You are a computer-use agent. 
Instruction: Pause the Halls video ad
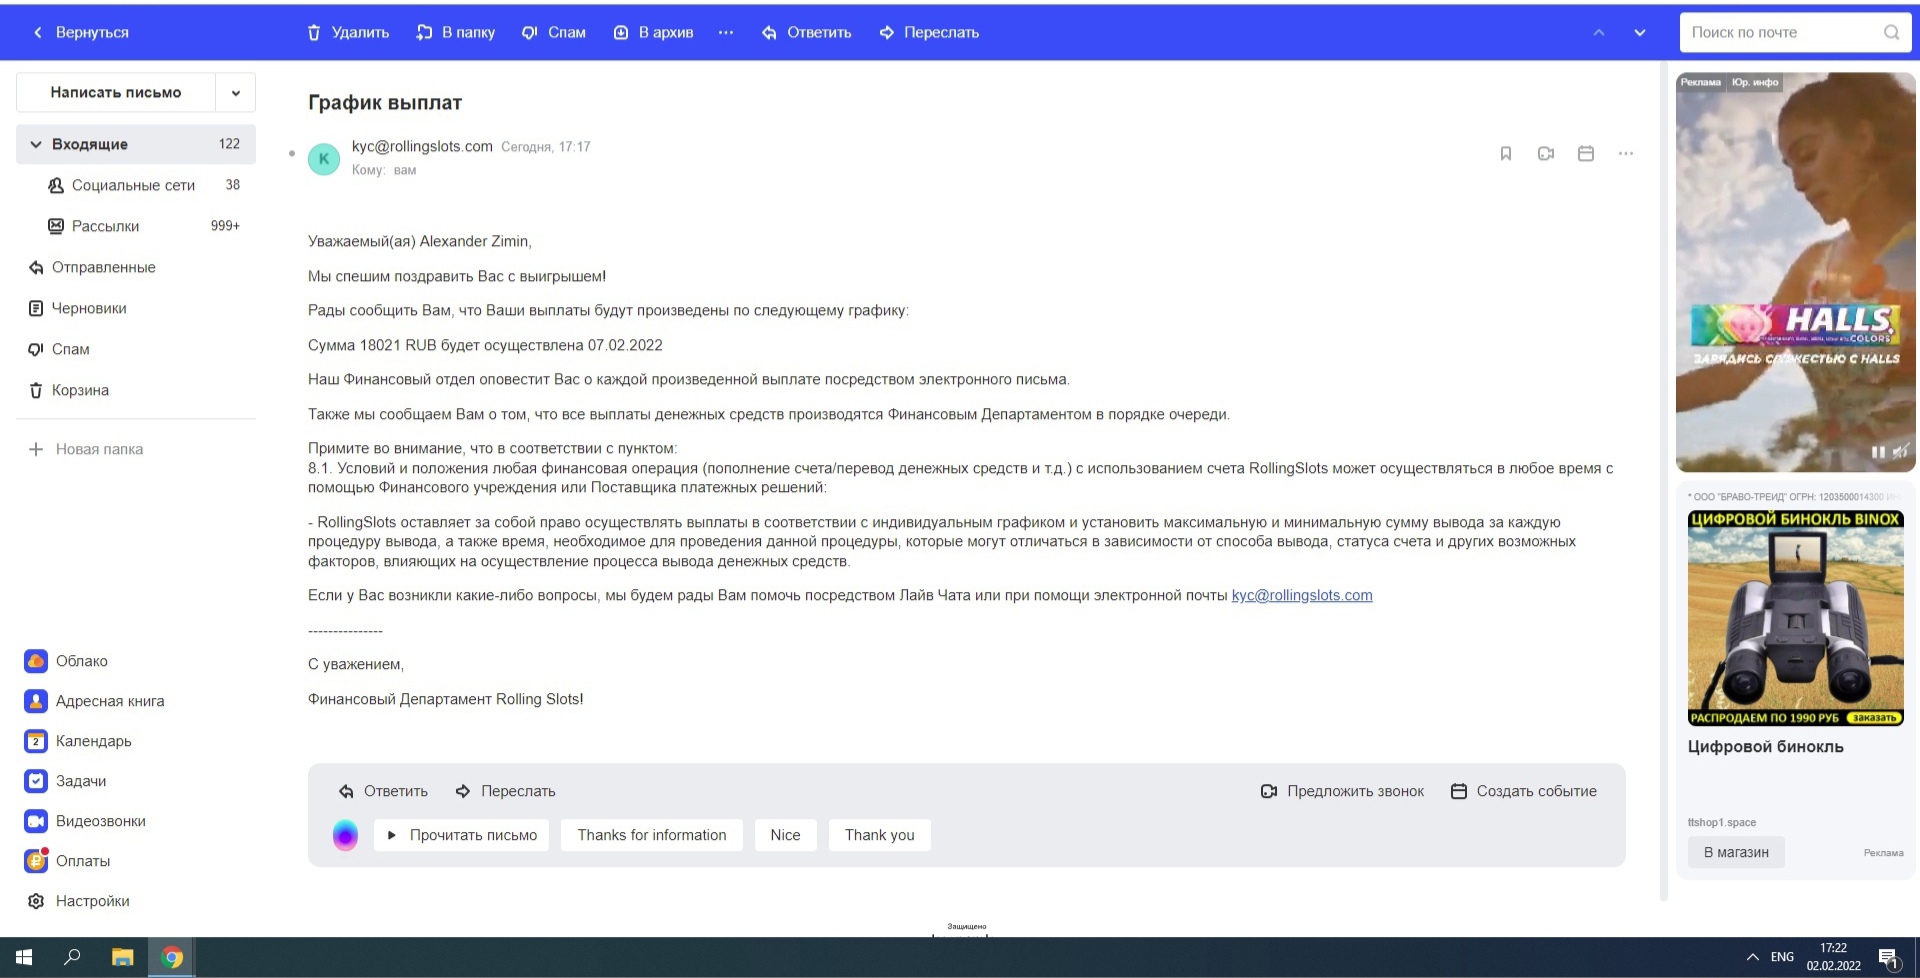point(1877,453)
